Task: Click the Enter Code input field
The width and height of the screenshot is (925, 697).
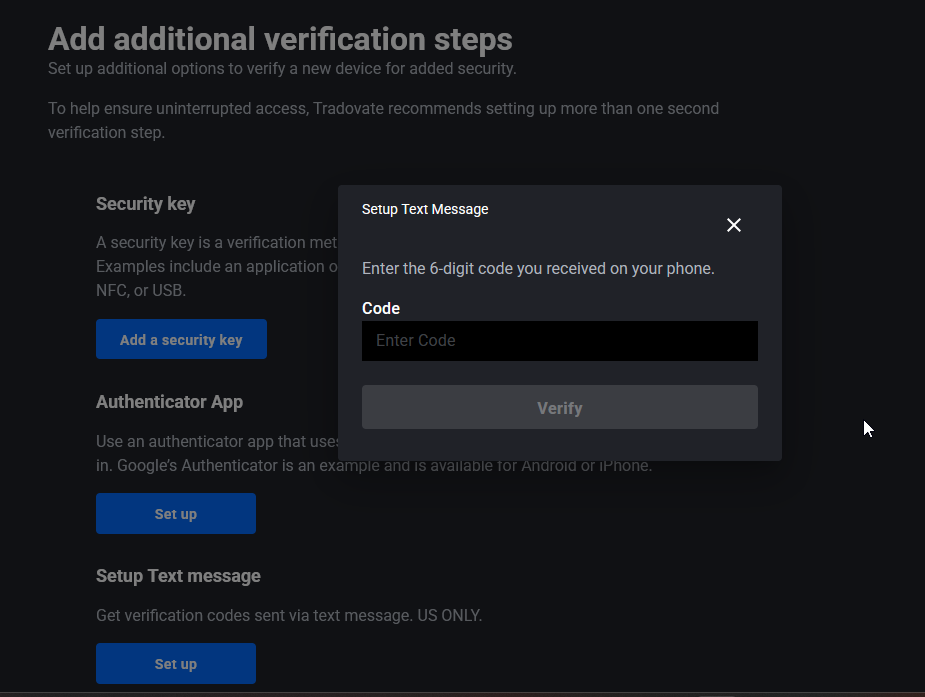Action: pos(559,341)
